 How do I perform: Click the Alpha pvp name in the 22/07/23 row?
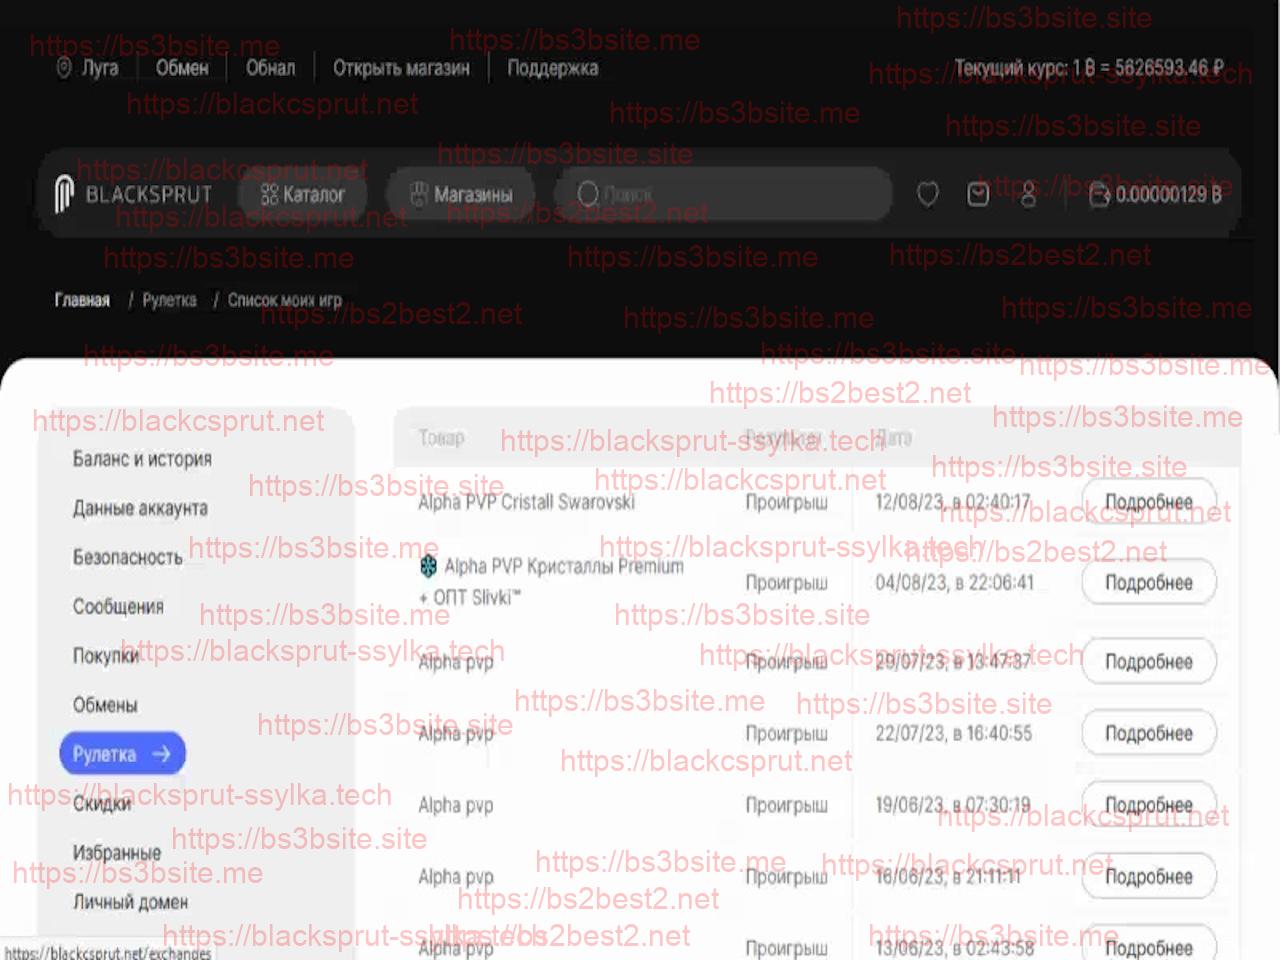click(x=456, y=734)
